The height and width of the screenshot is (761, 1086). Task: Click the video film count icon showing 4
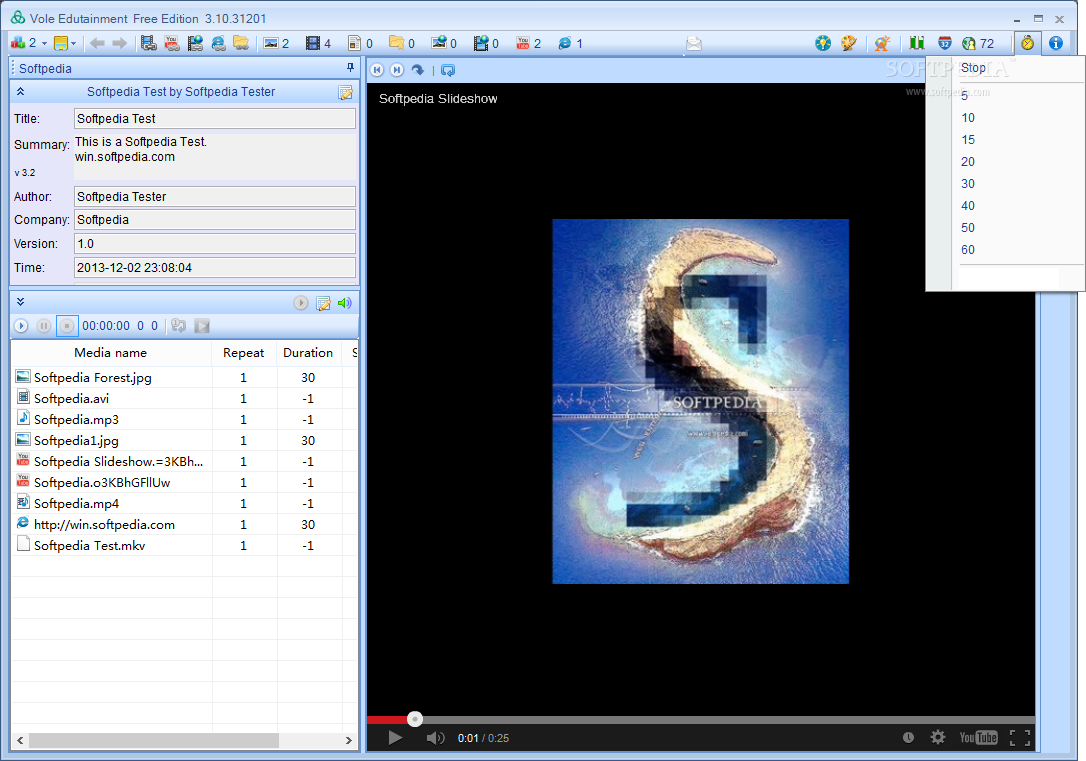(313, 43)
